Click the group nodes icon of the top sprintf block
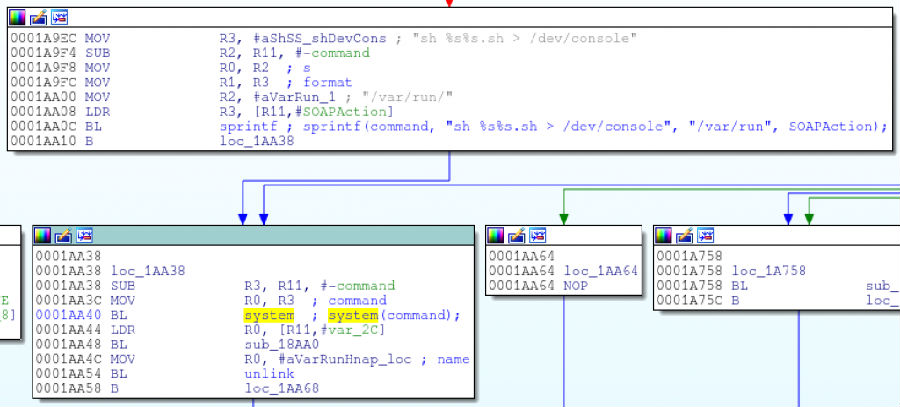 coord(59,18)
